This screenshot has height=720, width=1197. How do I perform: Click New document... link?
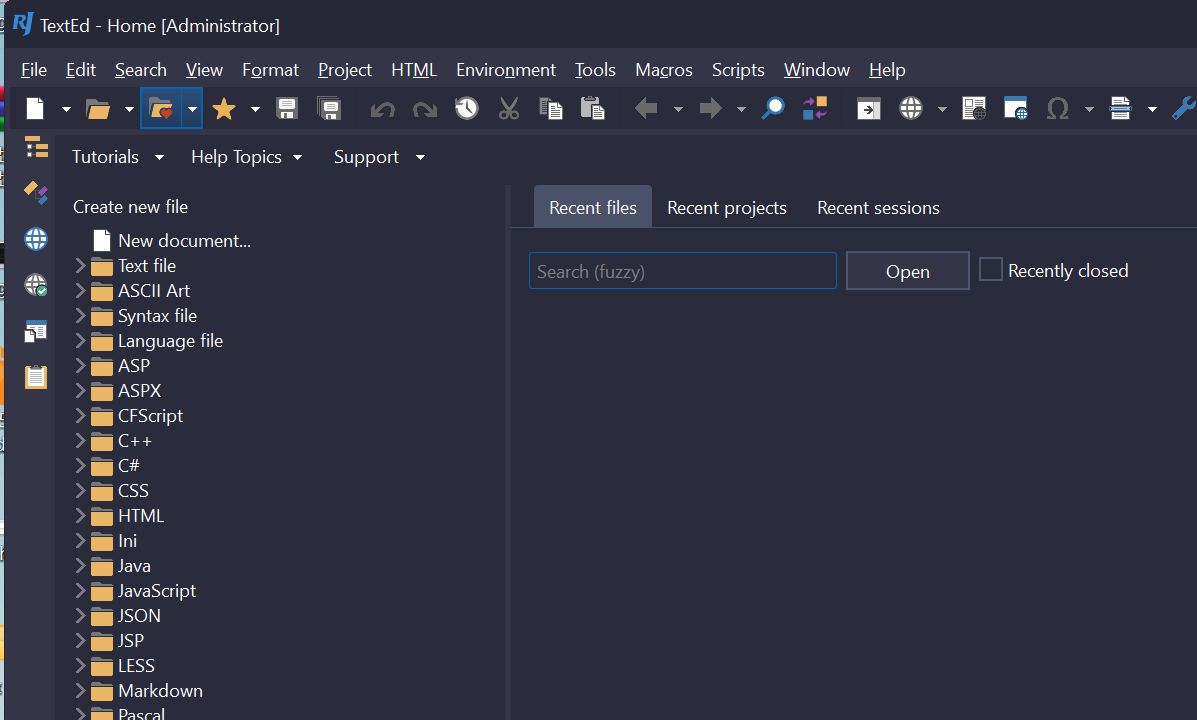tap(184, 241)
